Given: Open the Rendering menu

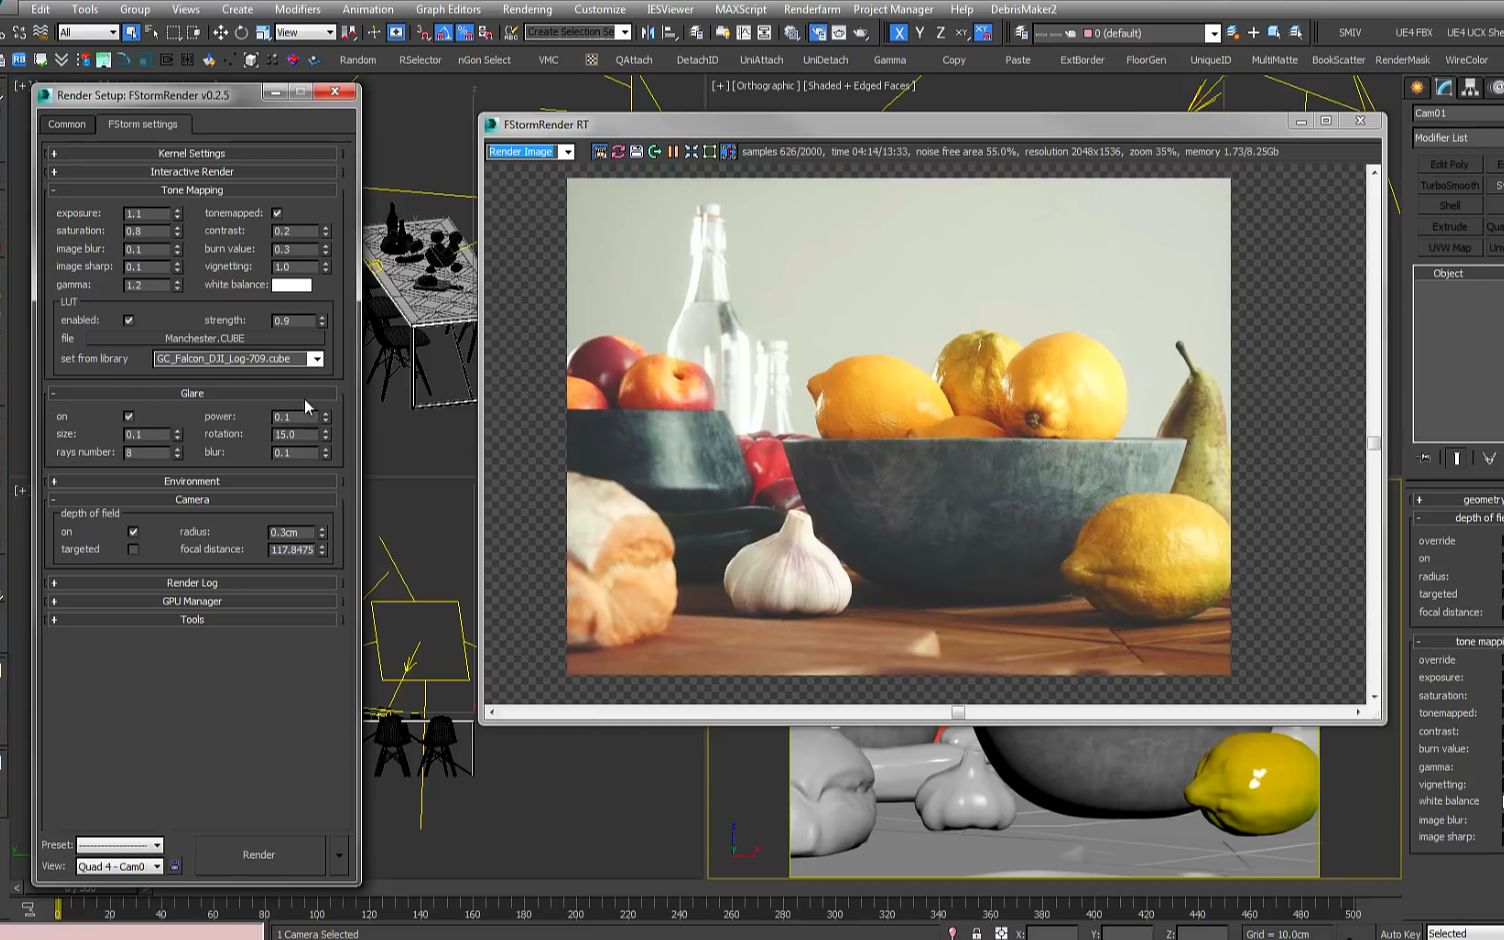Looking at the screenshot, I should (x=526, y=9).
